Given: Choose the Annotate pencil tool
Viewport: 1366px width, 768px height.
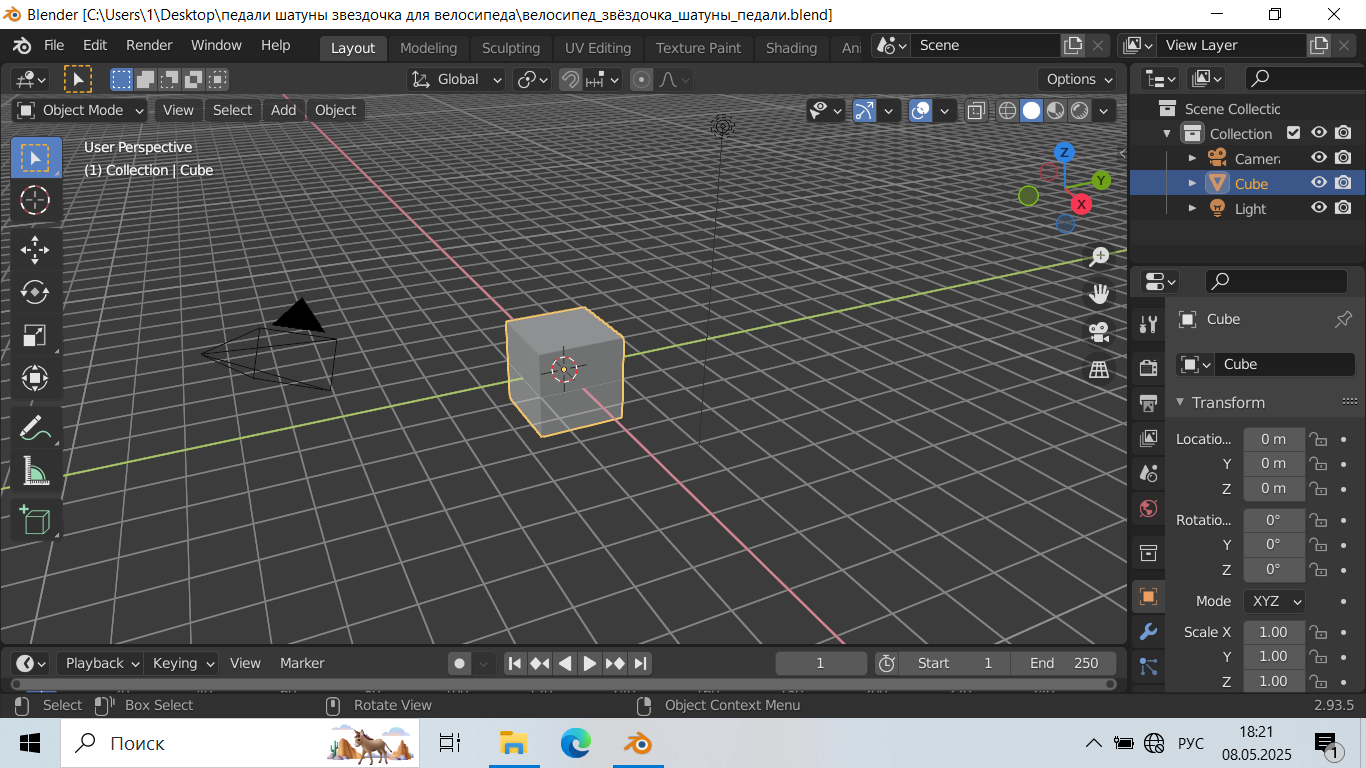Looking at the screenshot, I should point(35,428).
